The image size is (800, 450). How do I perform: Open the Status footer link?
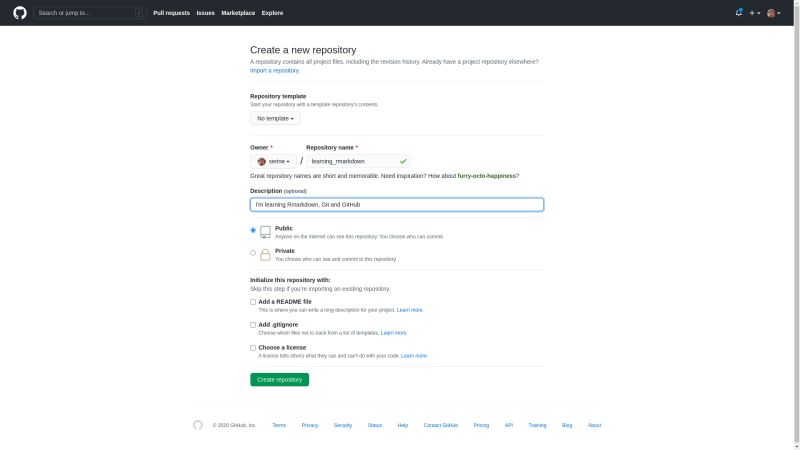pyautogui.click(x=374, y=426)
